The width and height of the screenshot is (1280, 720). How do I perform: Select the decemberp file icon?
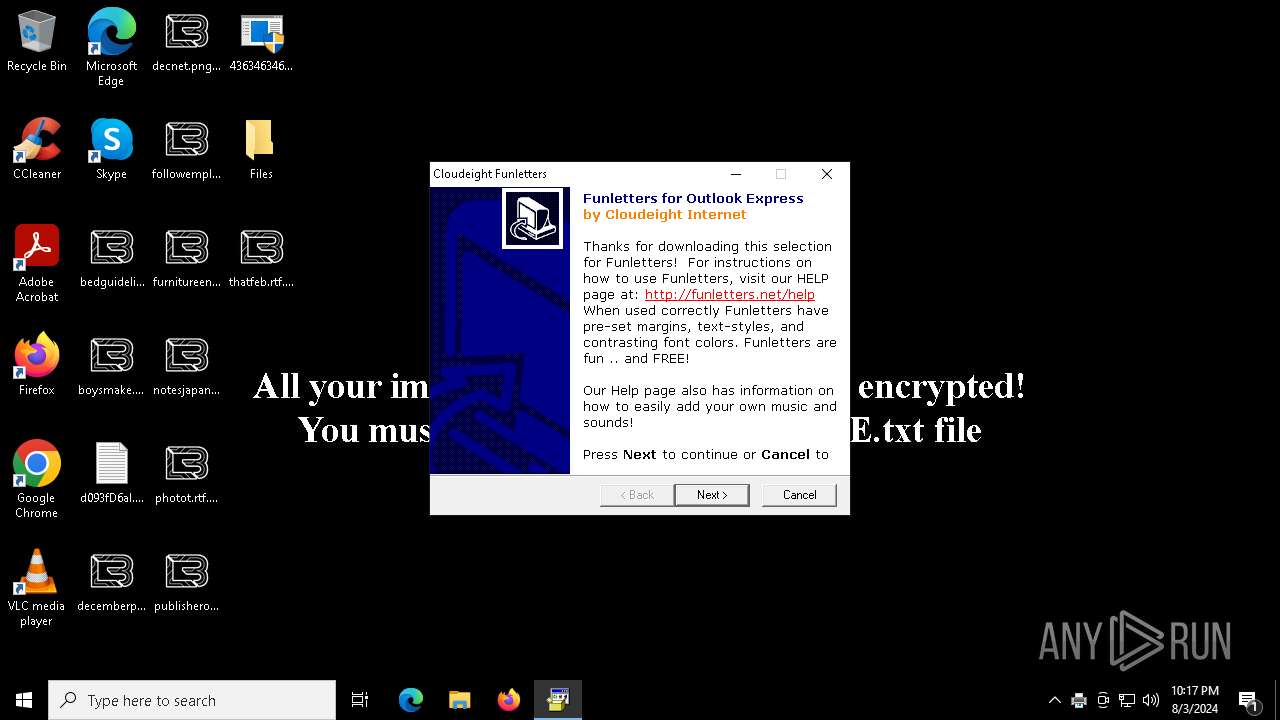[112, 581]
